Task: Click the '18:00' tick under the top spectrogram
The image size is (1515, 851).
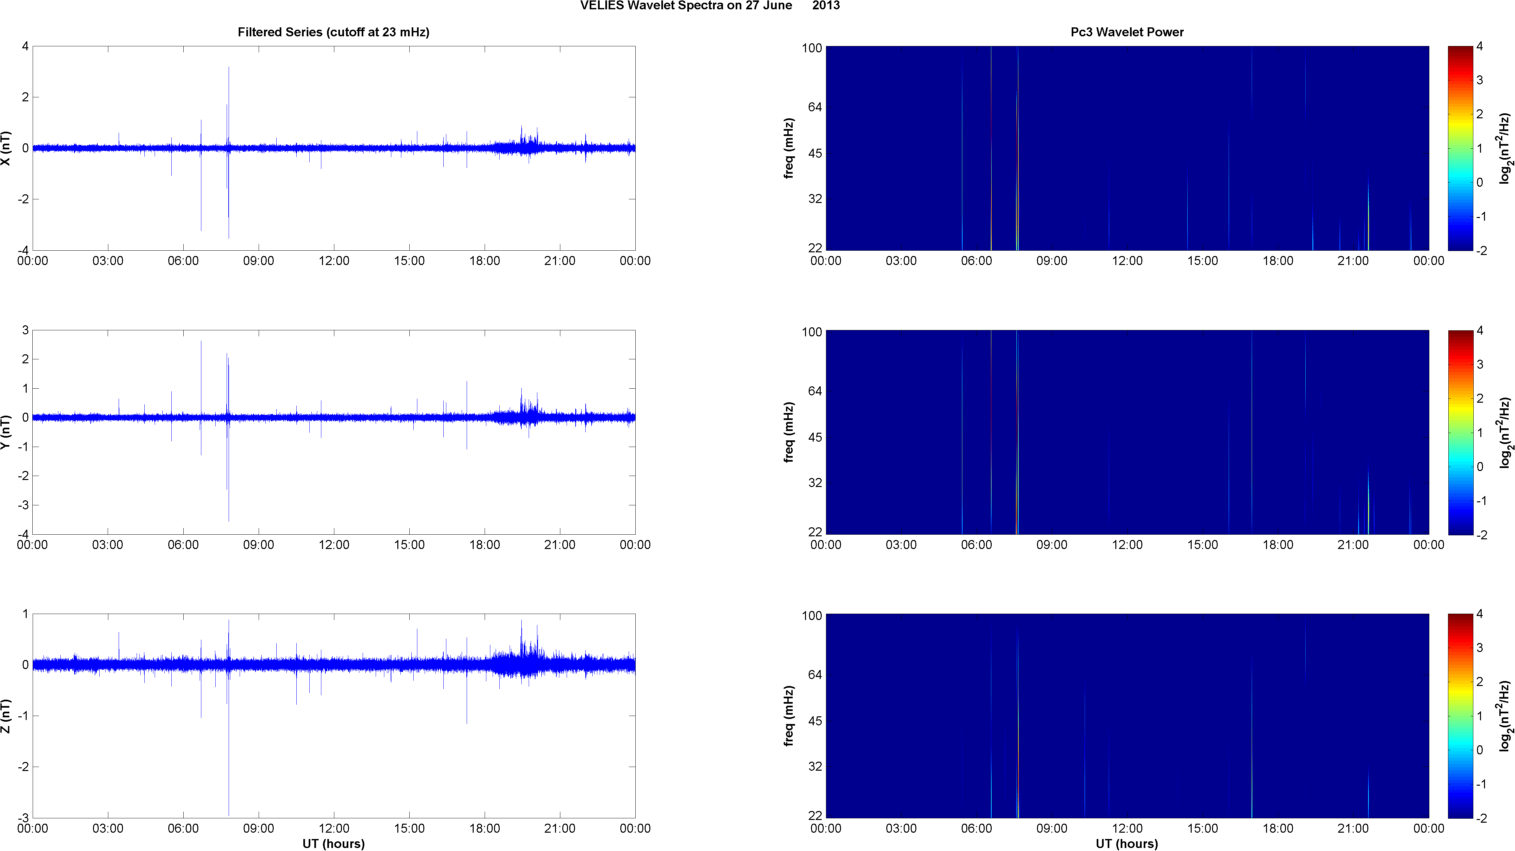Action: pyautogui.click(x=1278, y=261)
